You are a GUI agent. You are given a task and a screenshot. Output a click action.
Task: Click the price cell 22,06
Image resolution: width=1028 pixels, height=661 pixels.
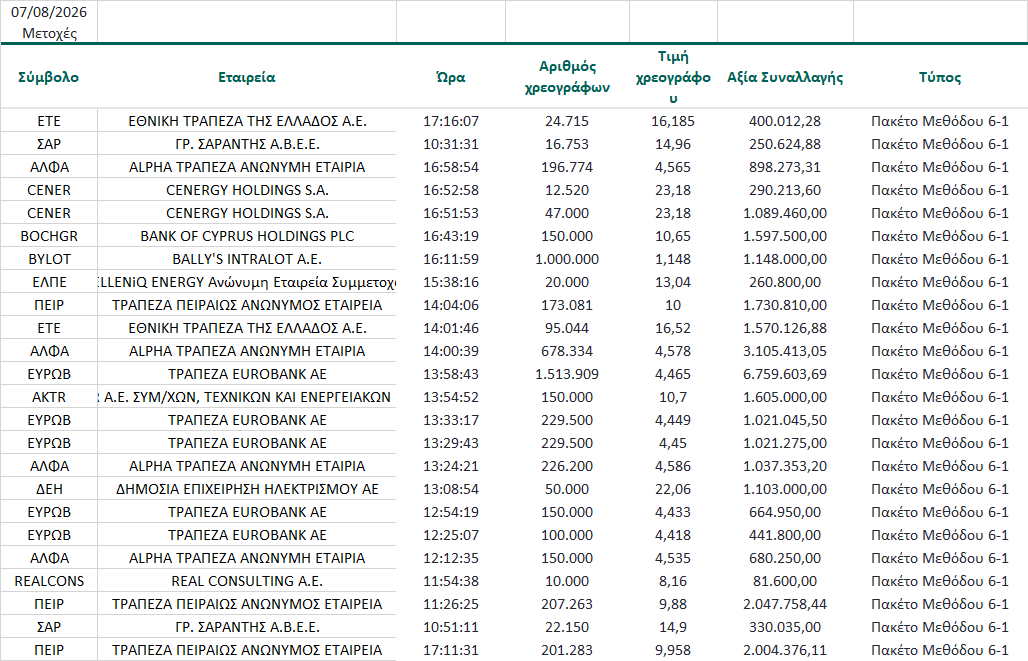673,489
